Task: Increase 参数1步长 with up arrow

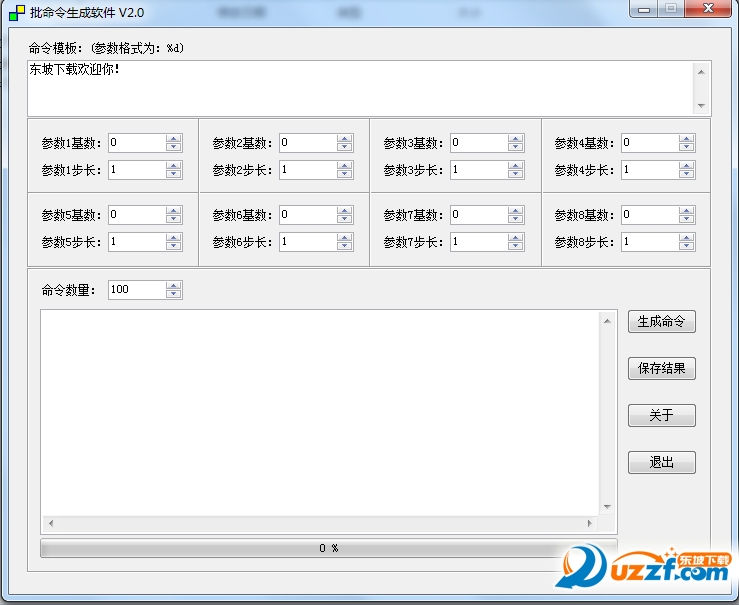Action: click(174, 165)
